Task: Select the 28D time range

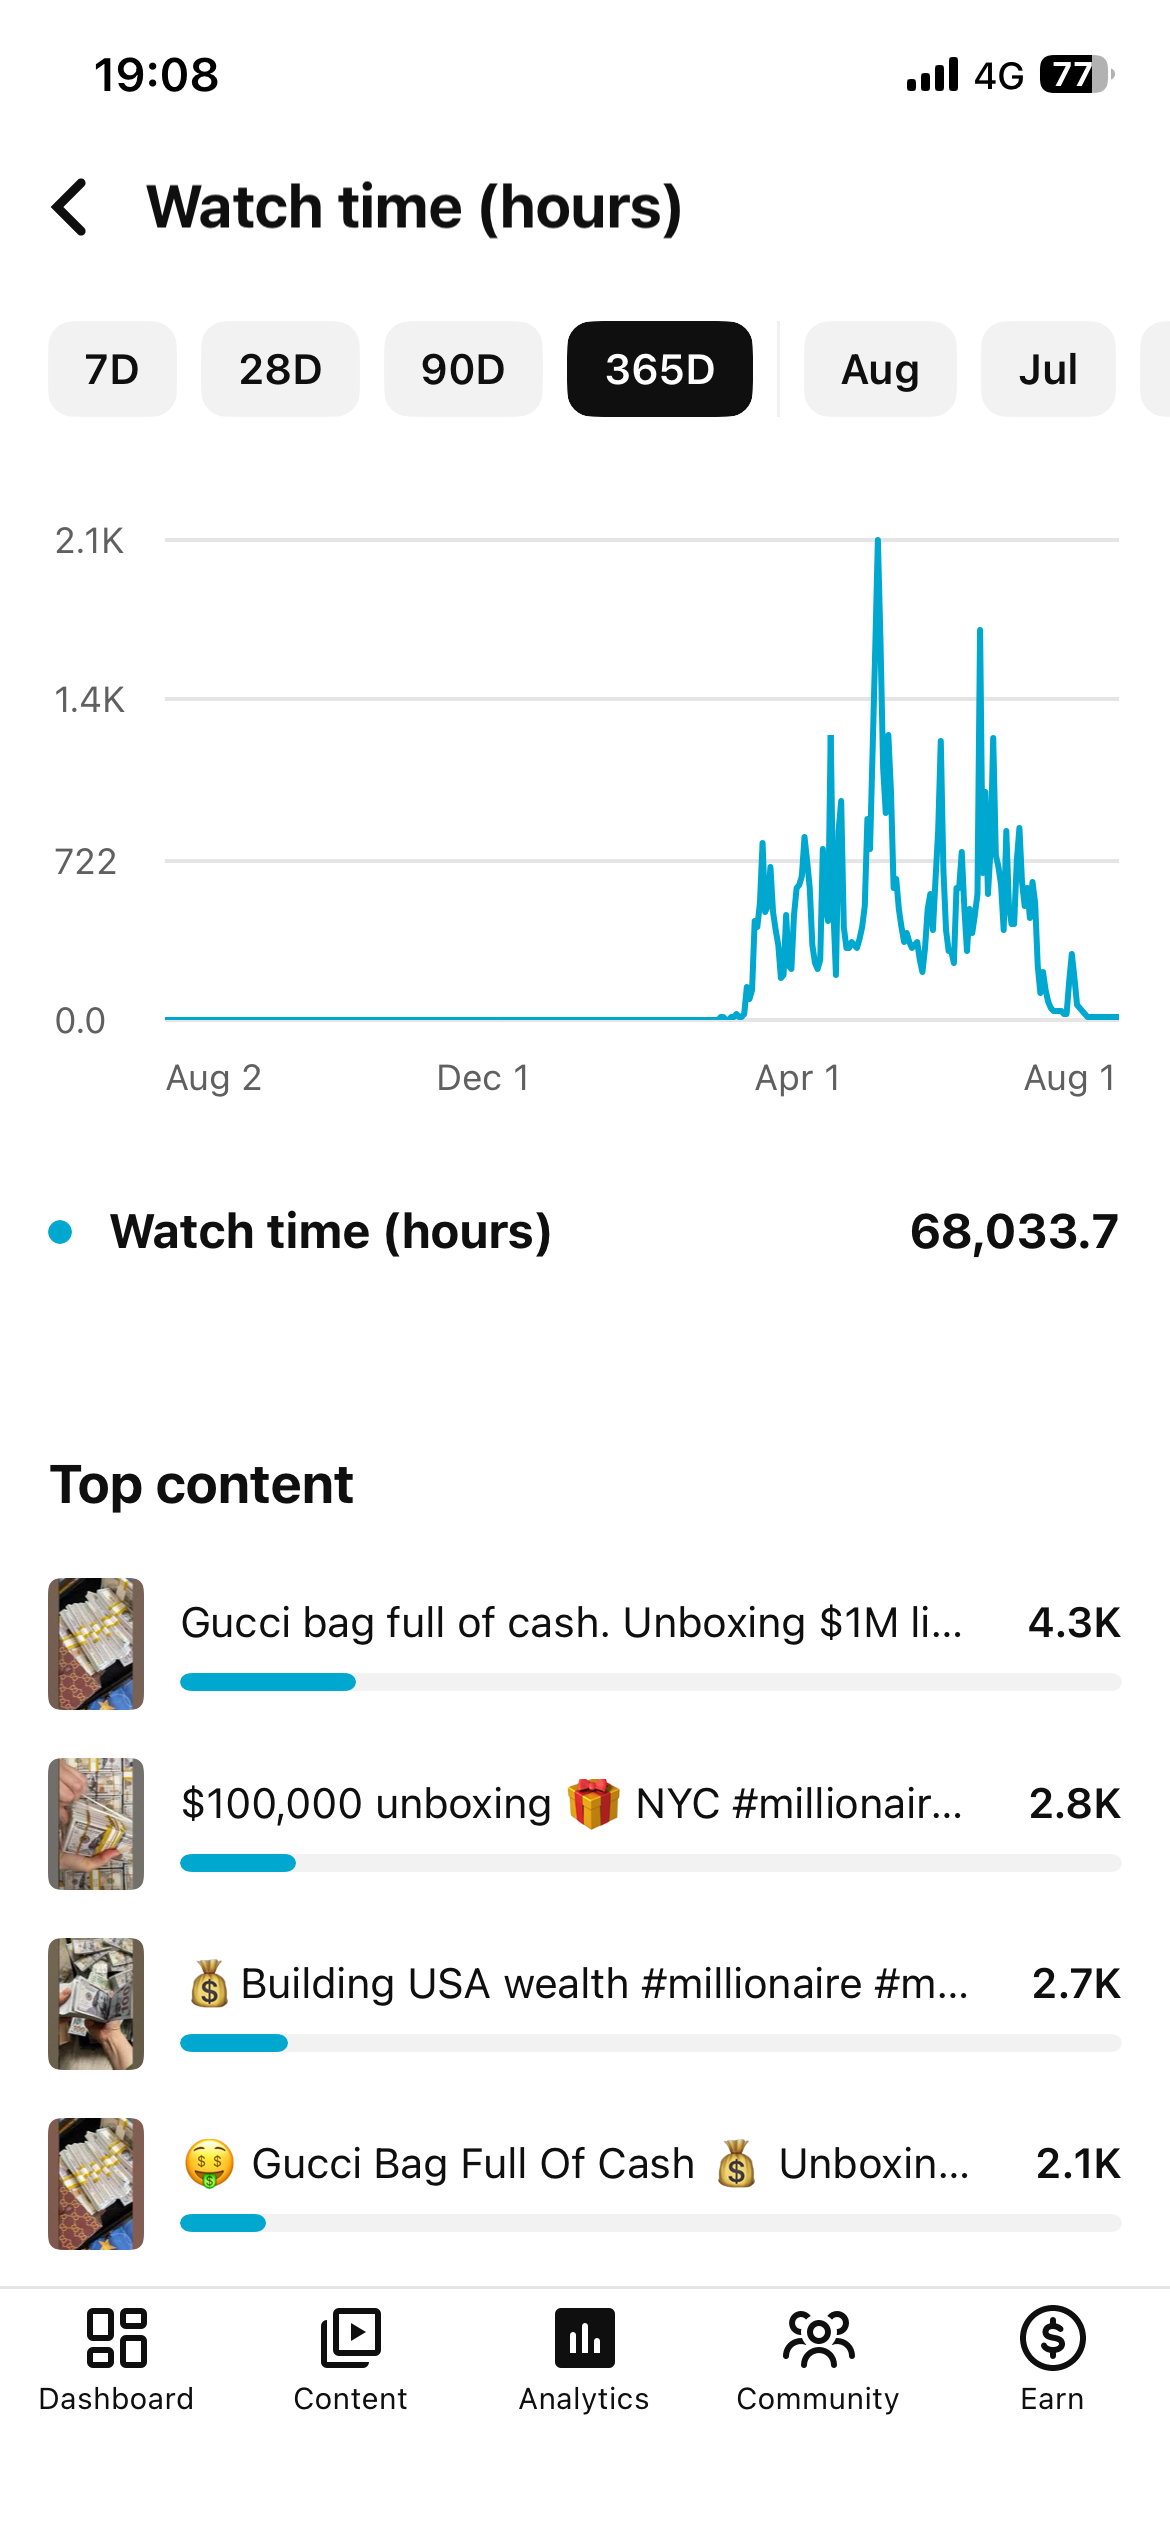Action: click(280, 369)
